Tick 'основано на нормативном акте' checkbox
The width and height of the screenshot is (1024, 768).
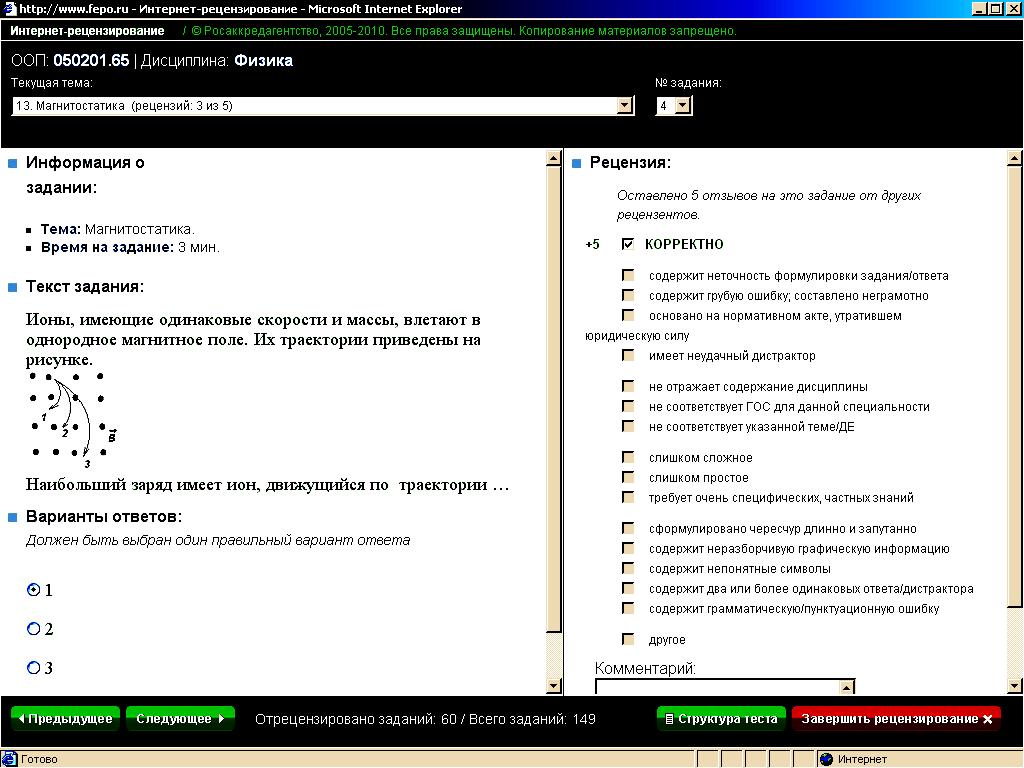628,315
